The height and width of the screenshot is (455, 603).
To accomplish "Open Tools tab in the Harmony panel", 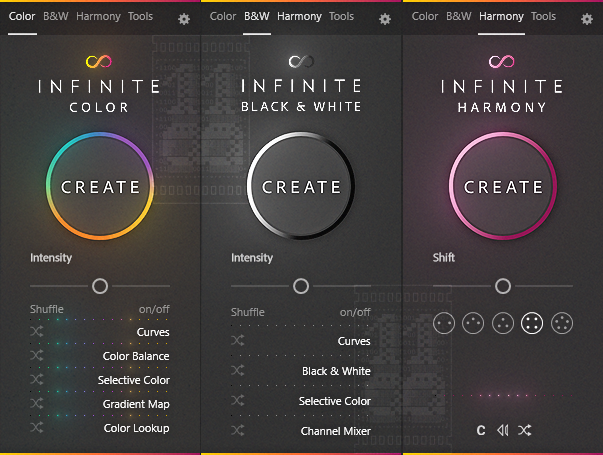I will coord(543,17).
